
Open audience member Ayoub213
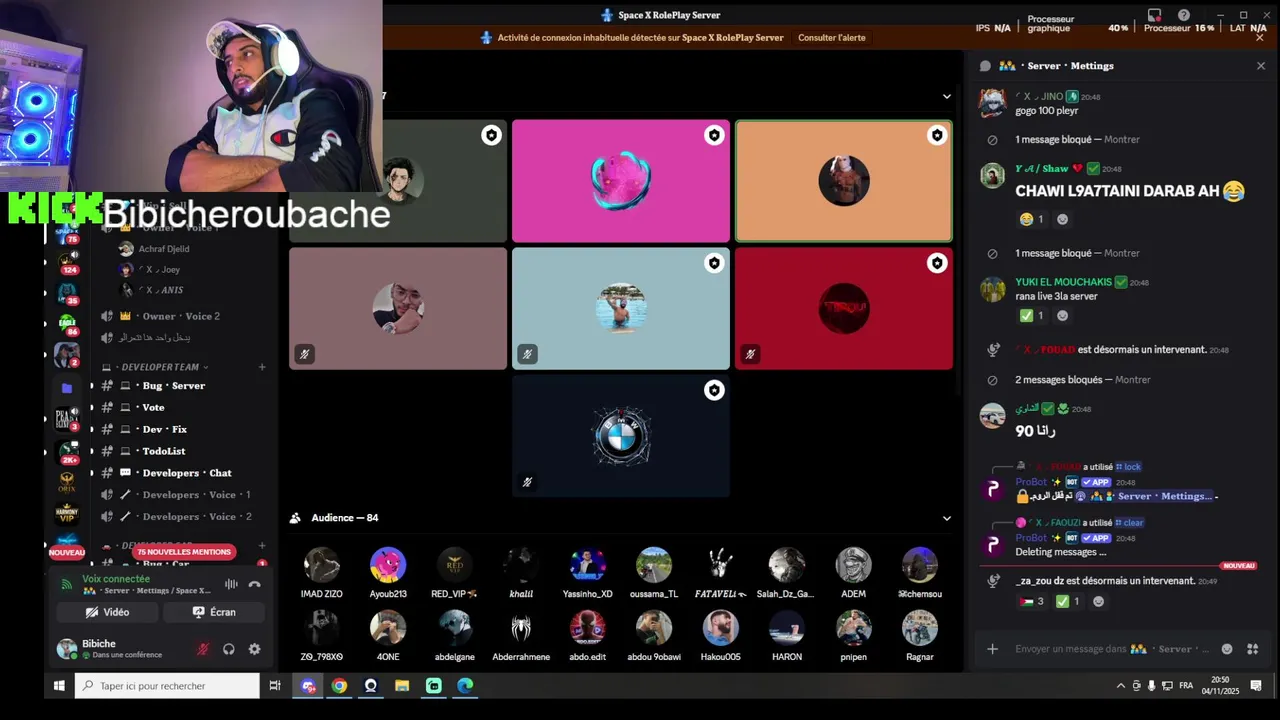pyautogui.click(x=388, y=572)
